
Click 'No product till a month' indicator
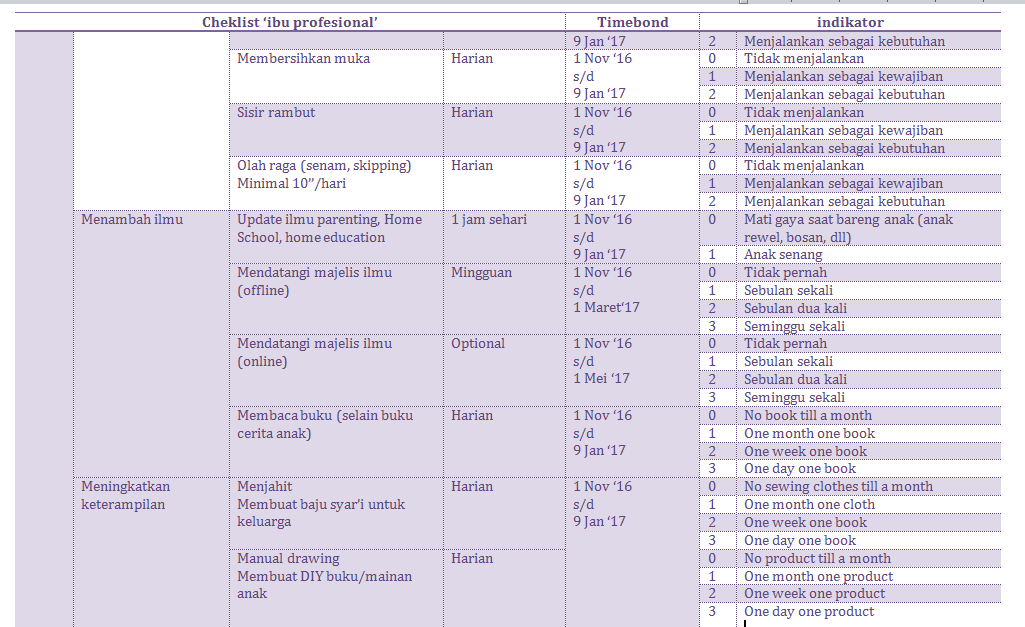click(x=818, y=559)
